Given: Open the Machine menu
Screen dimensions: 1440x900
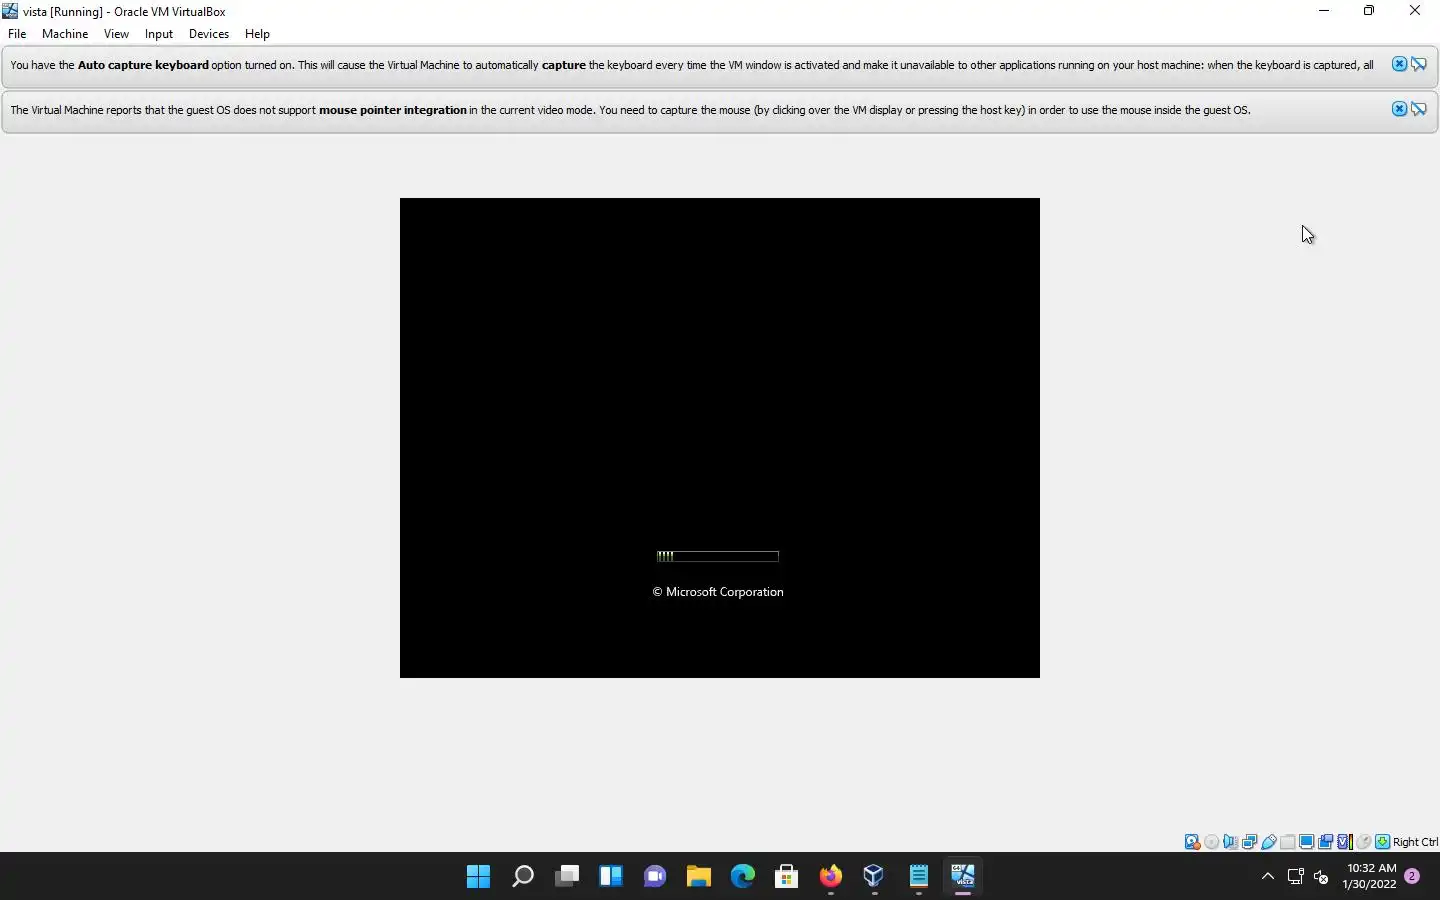Looking at the screenshot, I should coord(65,34).
